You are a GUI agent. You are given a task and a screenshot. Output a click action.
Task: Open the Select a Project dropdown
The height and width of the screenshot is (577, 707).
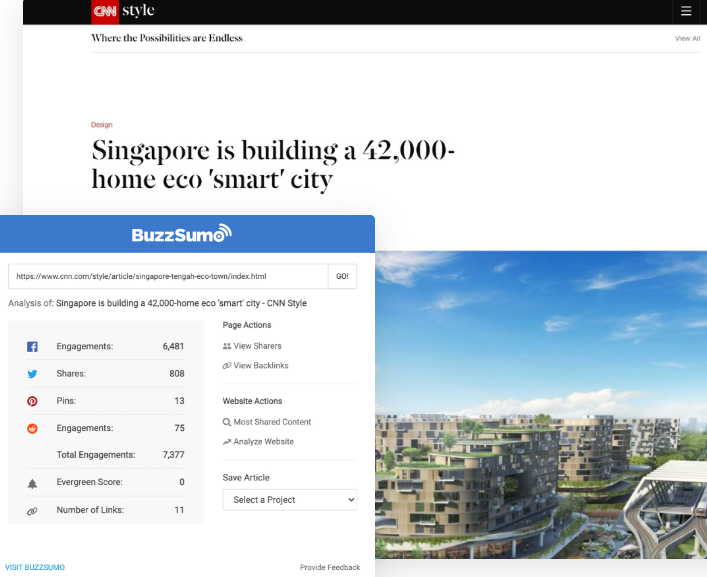[x=289, y=499]
